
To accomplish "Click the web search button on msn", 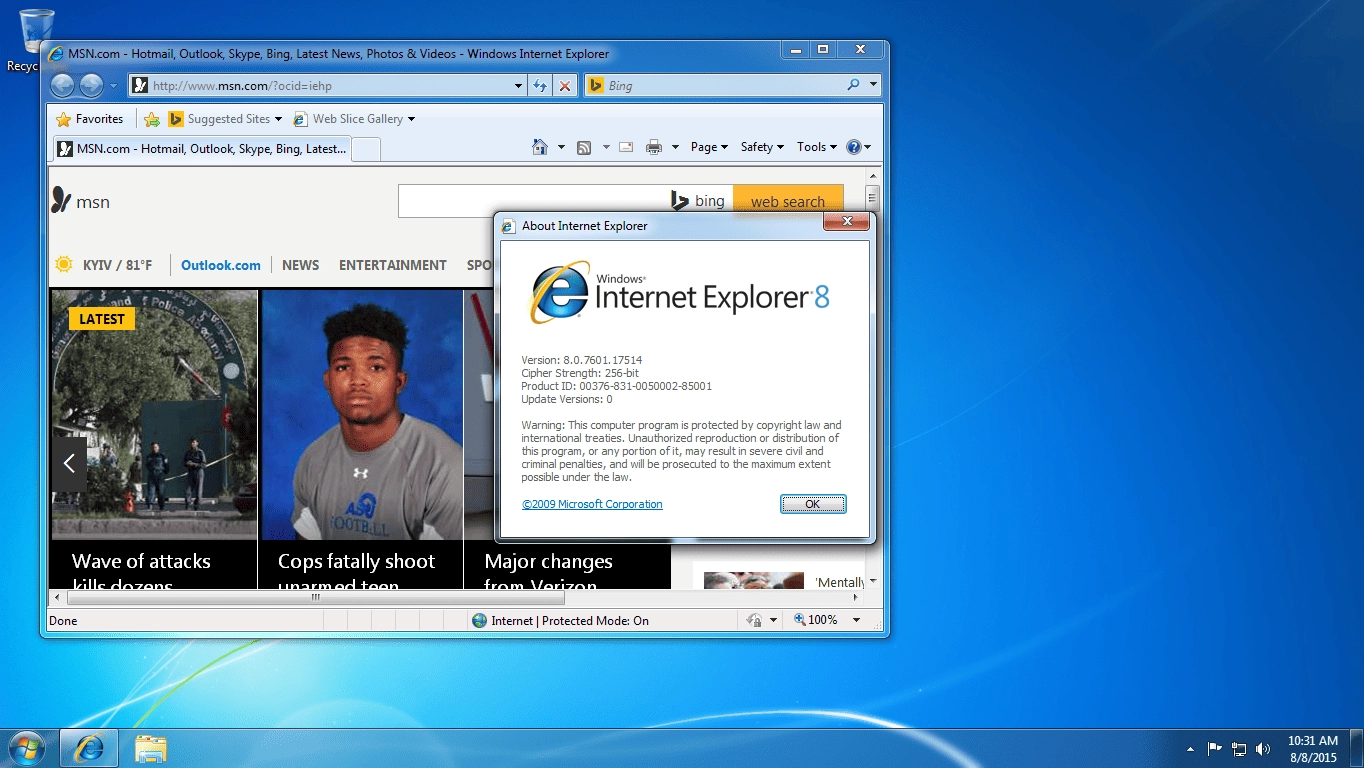I will tap(788, 201).
